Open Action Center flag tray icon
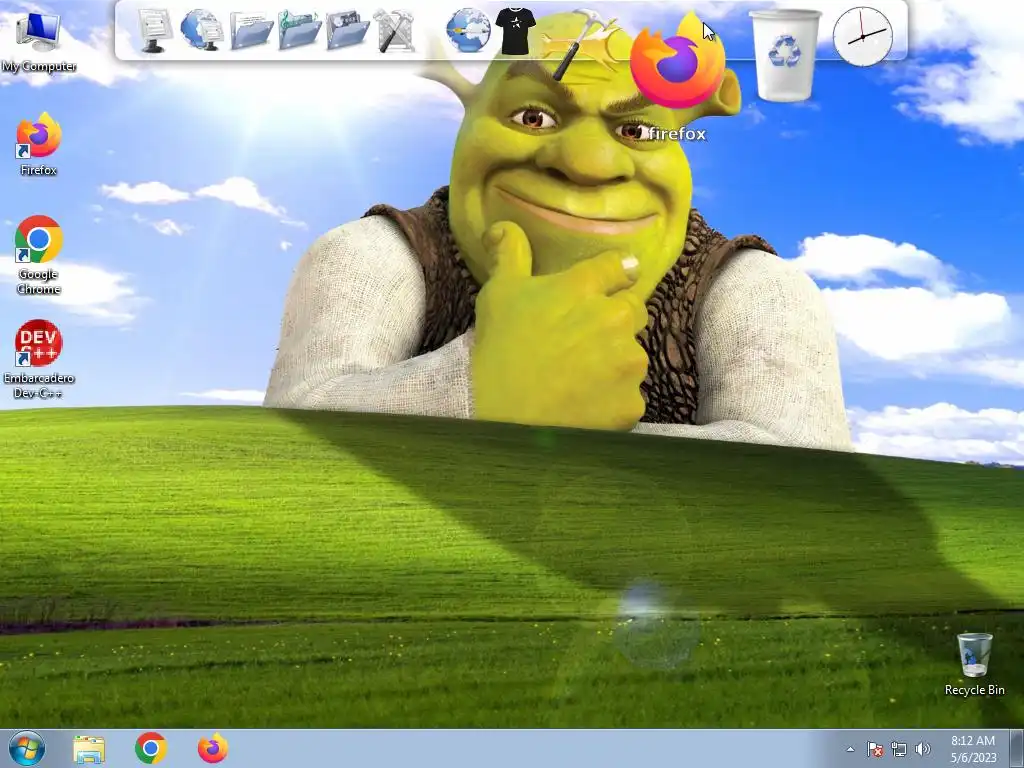The height and width of the screenshot is (768, 1024). [874, 749]
